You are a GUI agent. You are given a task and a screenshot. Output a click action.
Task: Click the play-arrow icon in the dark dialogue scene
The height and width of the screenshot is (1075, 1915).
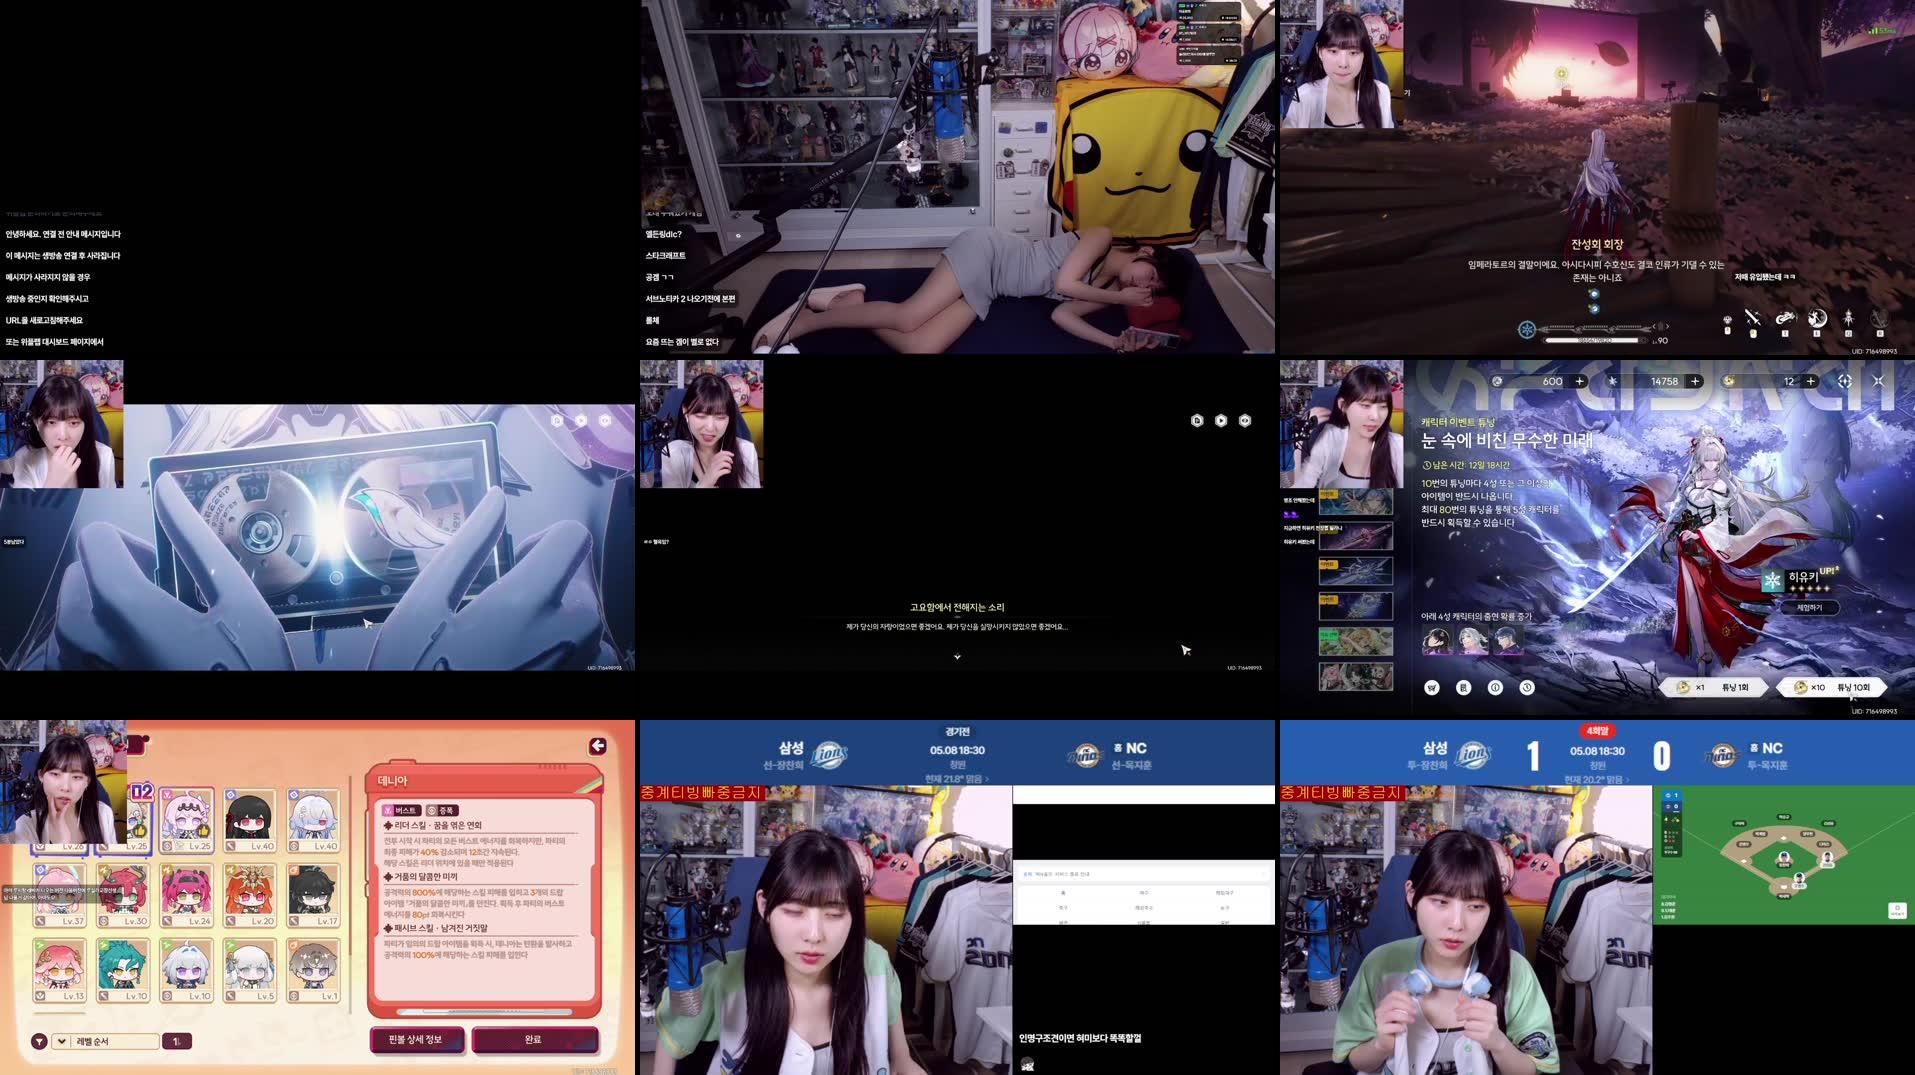[1221, 421]
